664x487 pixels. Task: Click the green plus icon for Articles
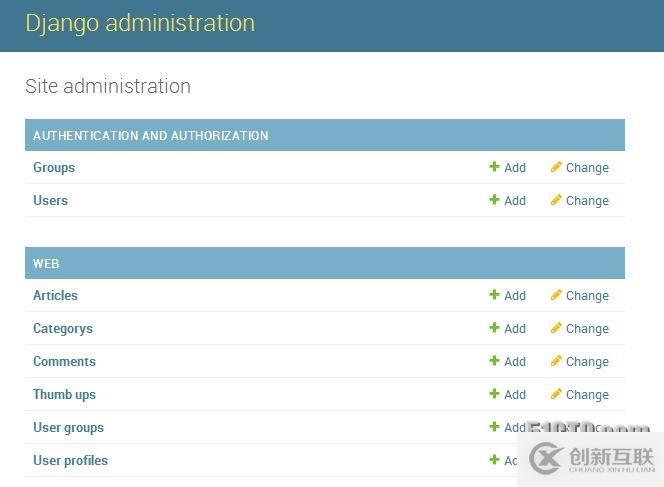click(494, 294)
